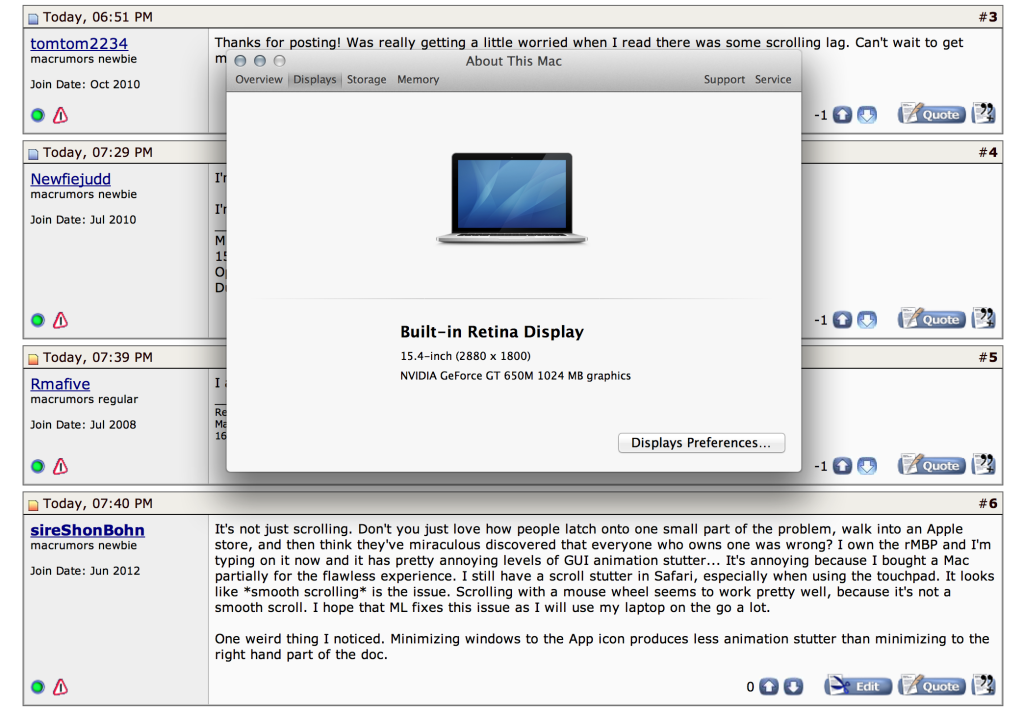The height and width of the screenshot is (715, 1023).
Task: Open the Storage tab
Action: click(367, 80)
